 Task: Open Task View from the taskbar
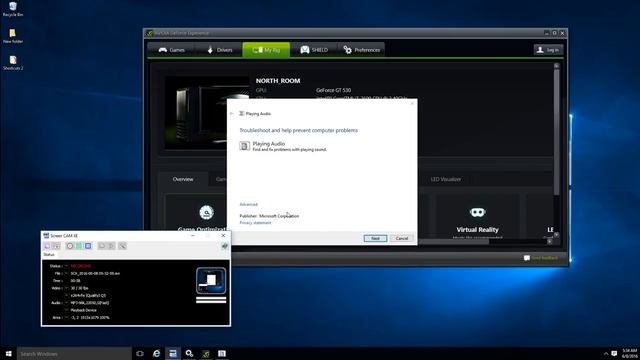140,353
